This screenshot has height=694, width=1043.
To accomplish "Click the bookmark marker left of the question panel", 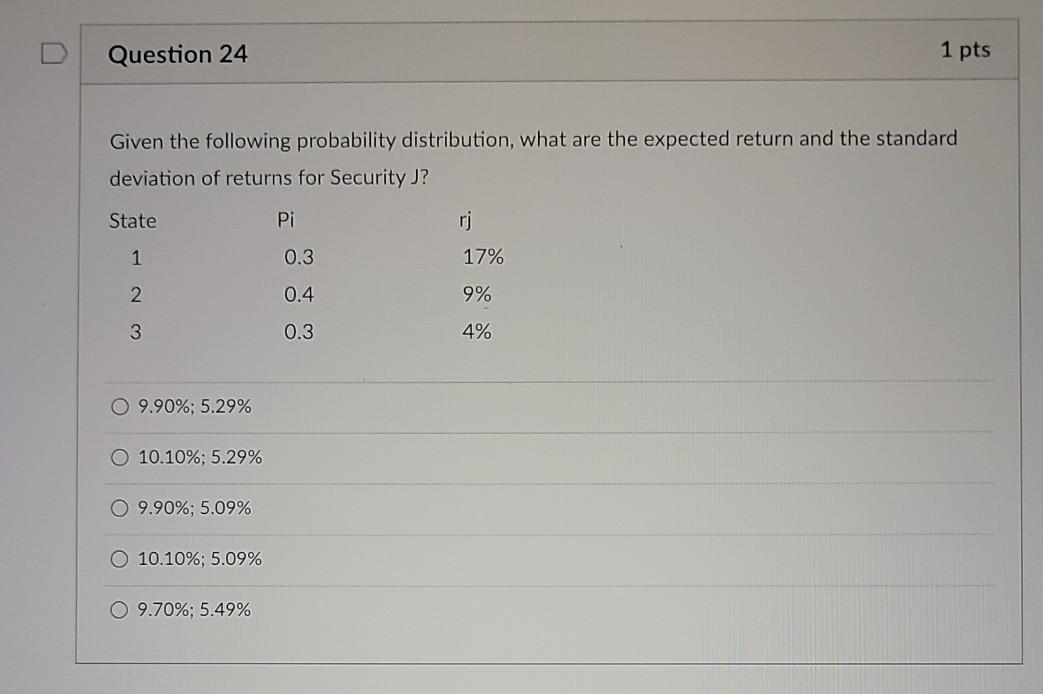I will tap(55, 55).
